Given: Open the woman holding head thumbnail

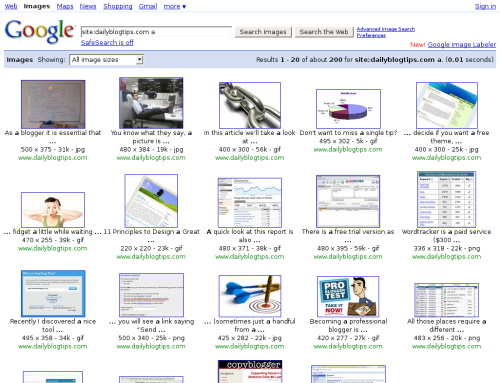Looking at the screenshot, I should coord(53,210).
